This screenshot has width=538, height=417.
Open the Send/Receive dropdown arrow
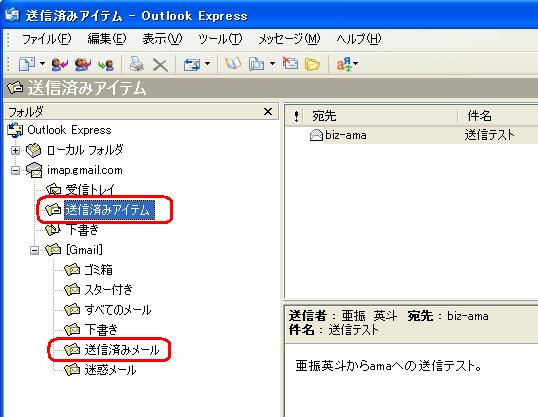pos(207,63)
